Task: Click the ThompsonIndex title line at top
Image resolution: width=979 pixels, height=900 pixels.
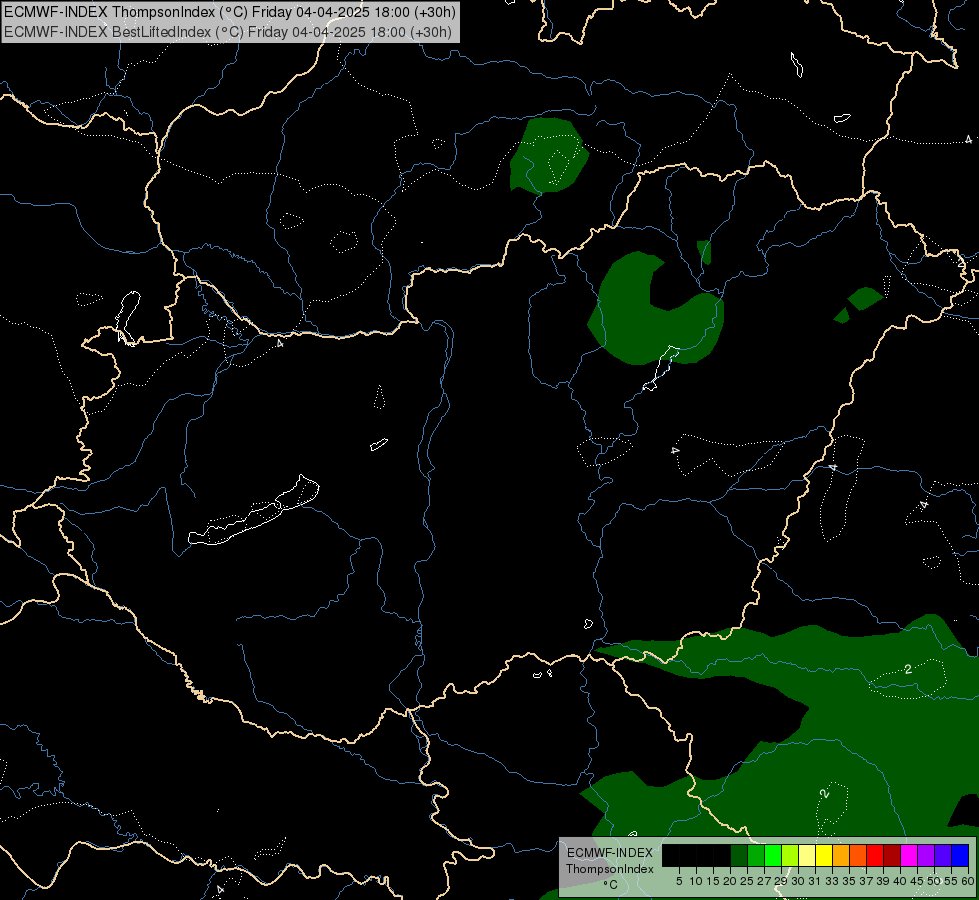Action: click(x=230, y=12)
